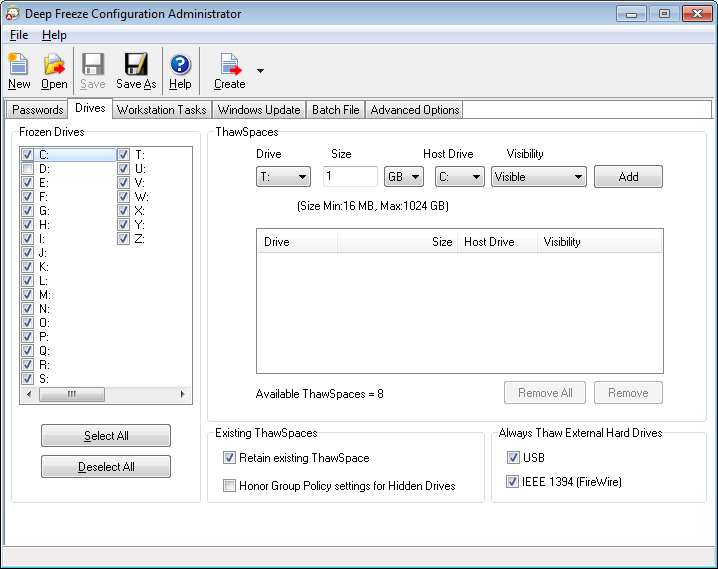Screen dimensions: 718x569
Task: Switch to the Batch File tab
Action: coord(336,110)
